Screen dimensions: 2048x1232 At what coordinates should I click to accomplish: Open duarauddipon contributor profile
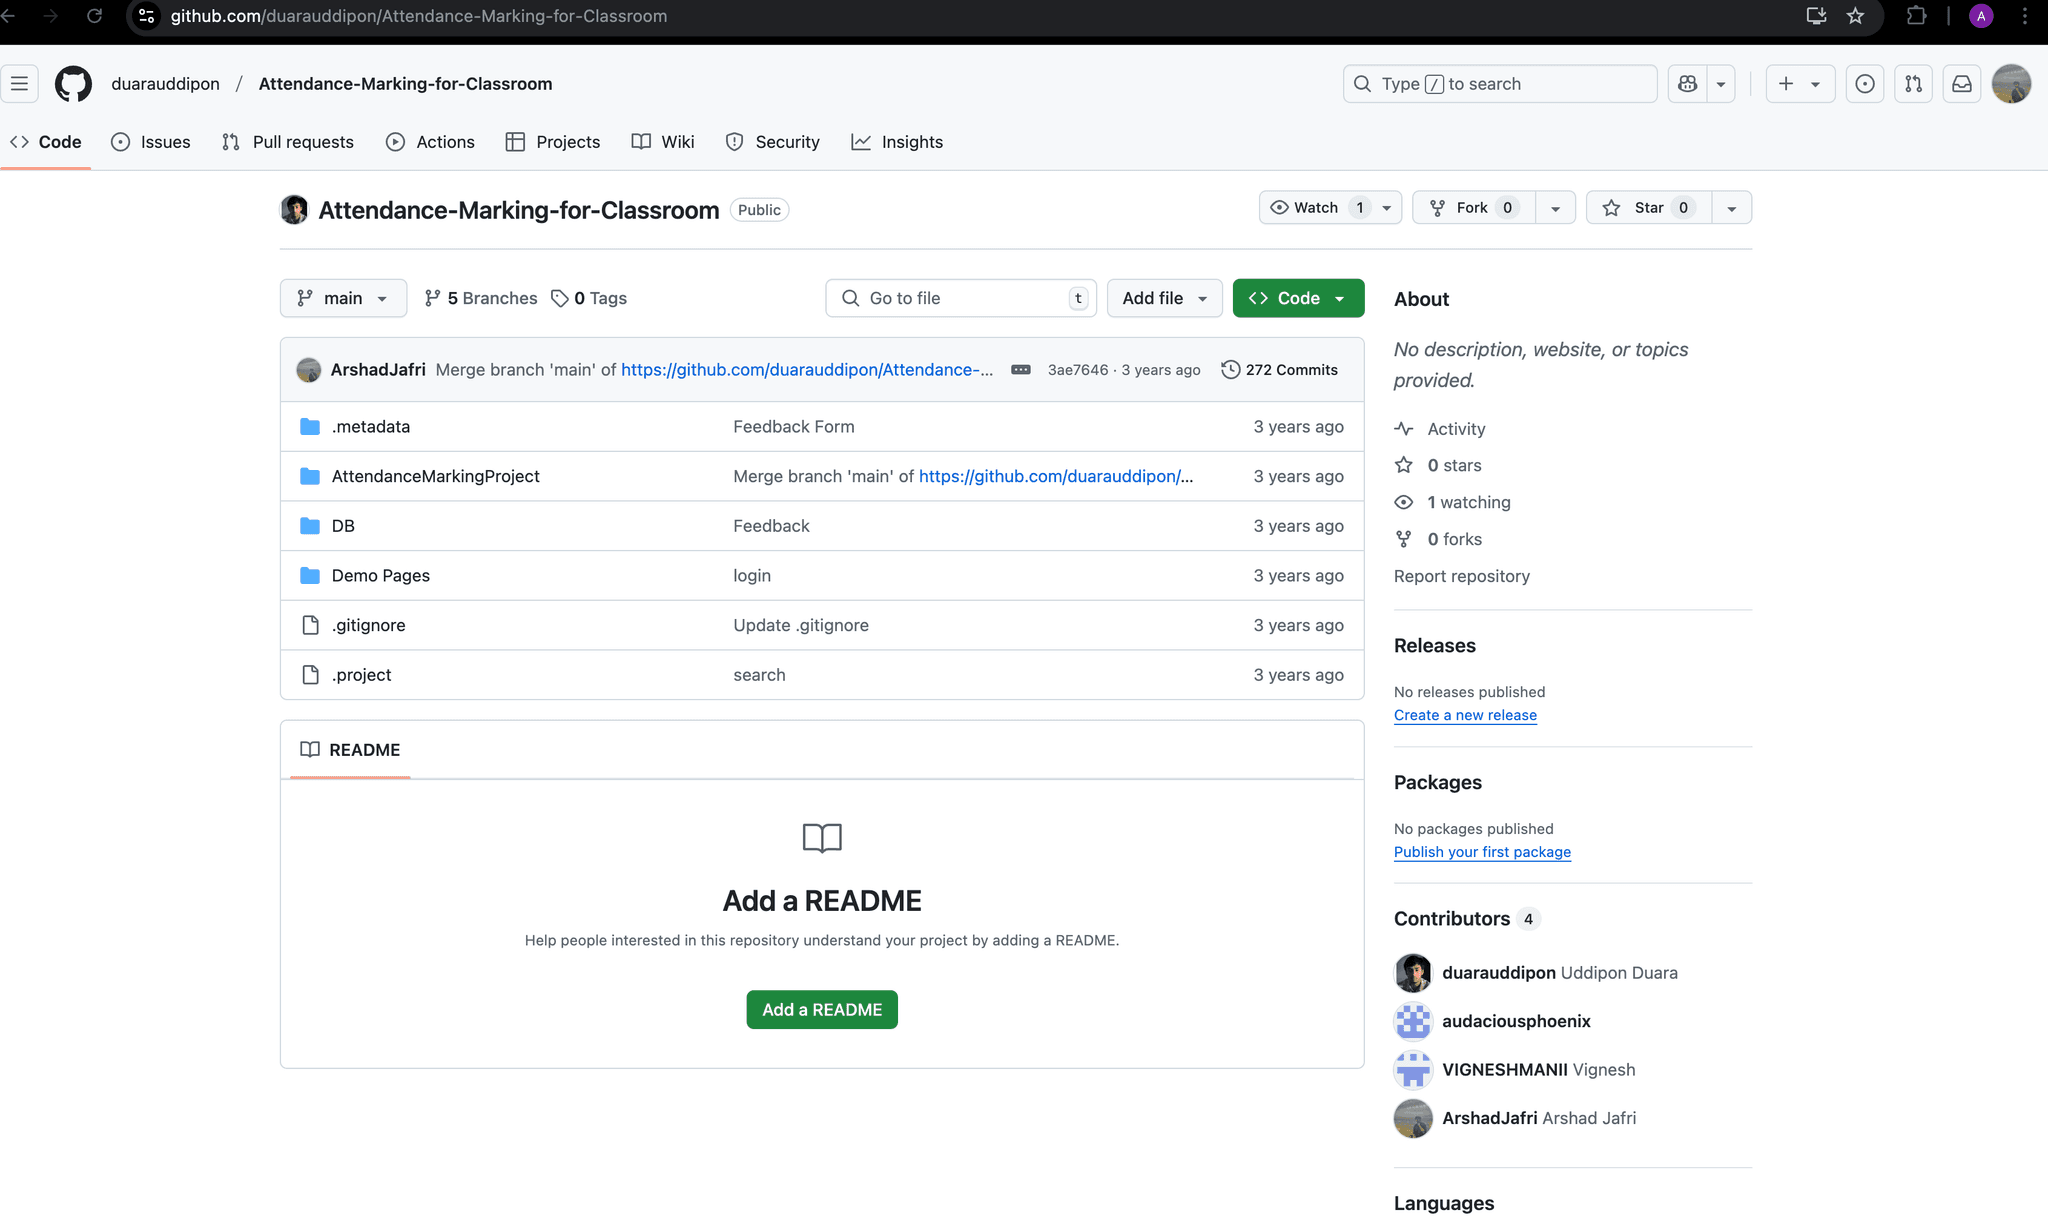pyautogui.click(x=1499, y=973)
